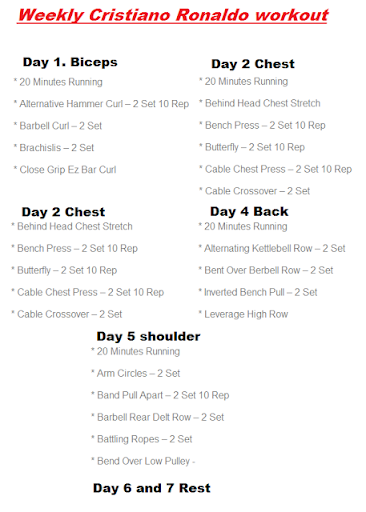This screenshot has width=366, height=512.
Task: Select the Barbell Curl – 2 Set line
Action: coord(58,126)
